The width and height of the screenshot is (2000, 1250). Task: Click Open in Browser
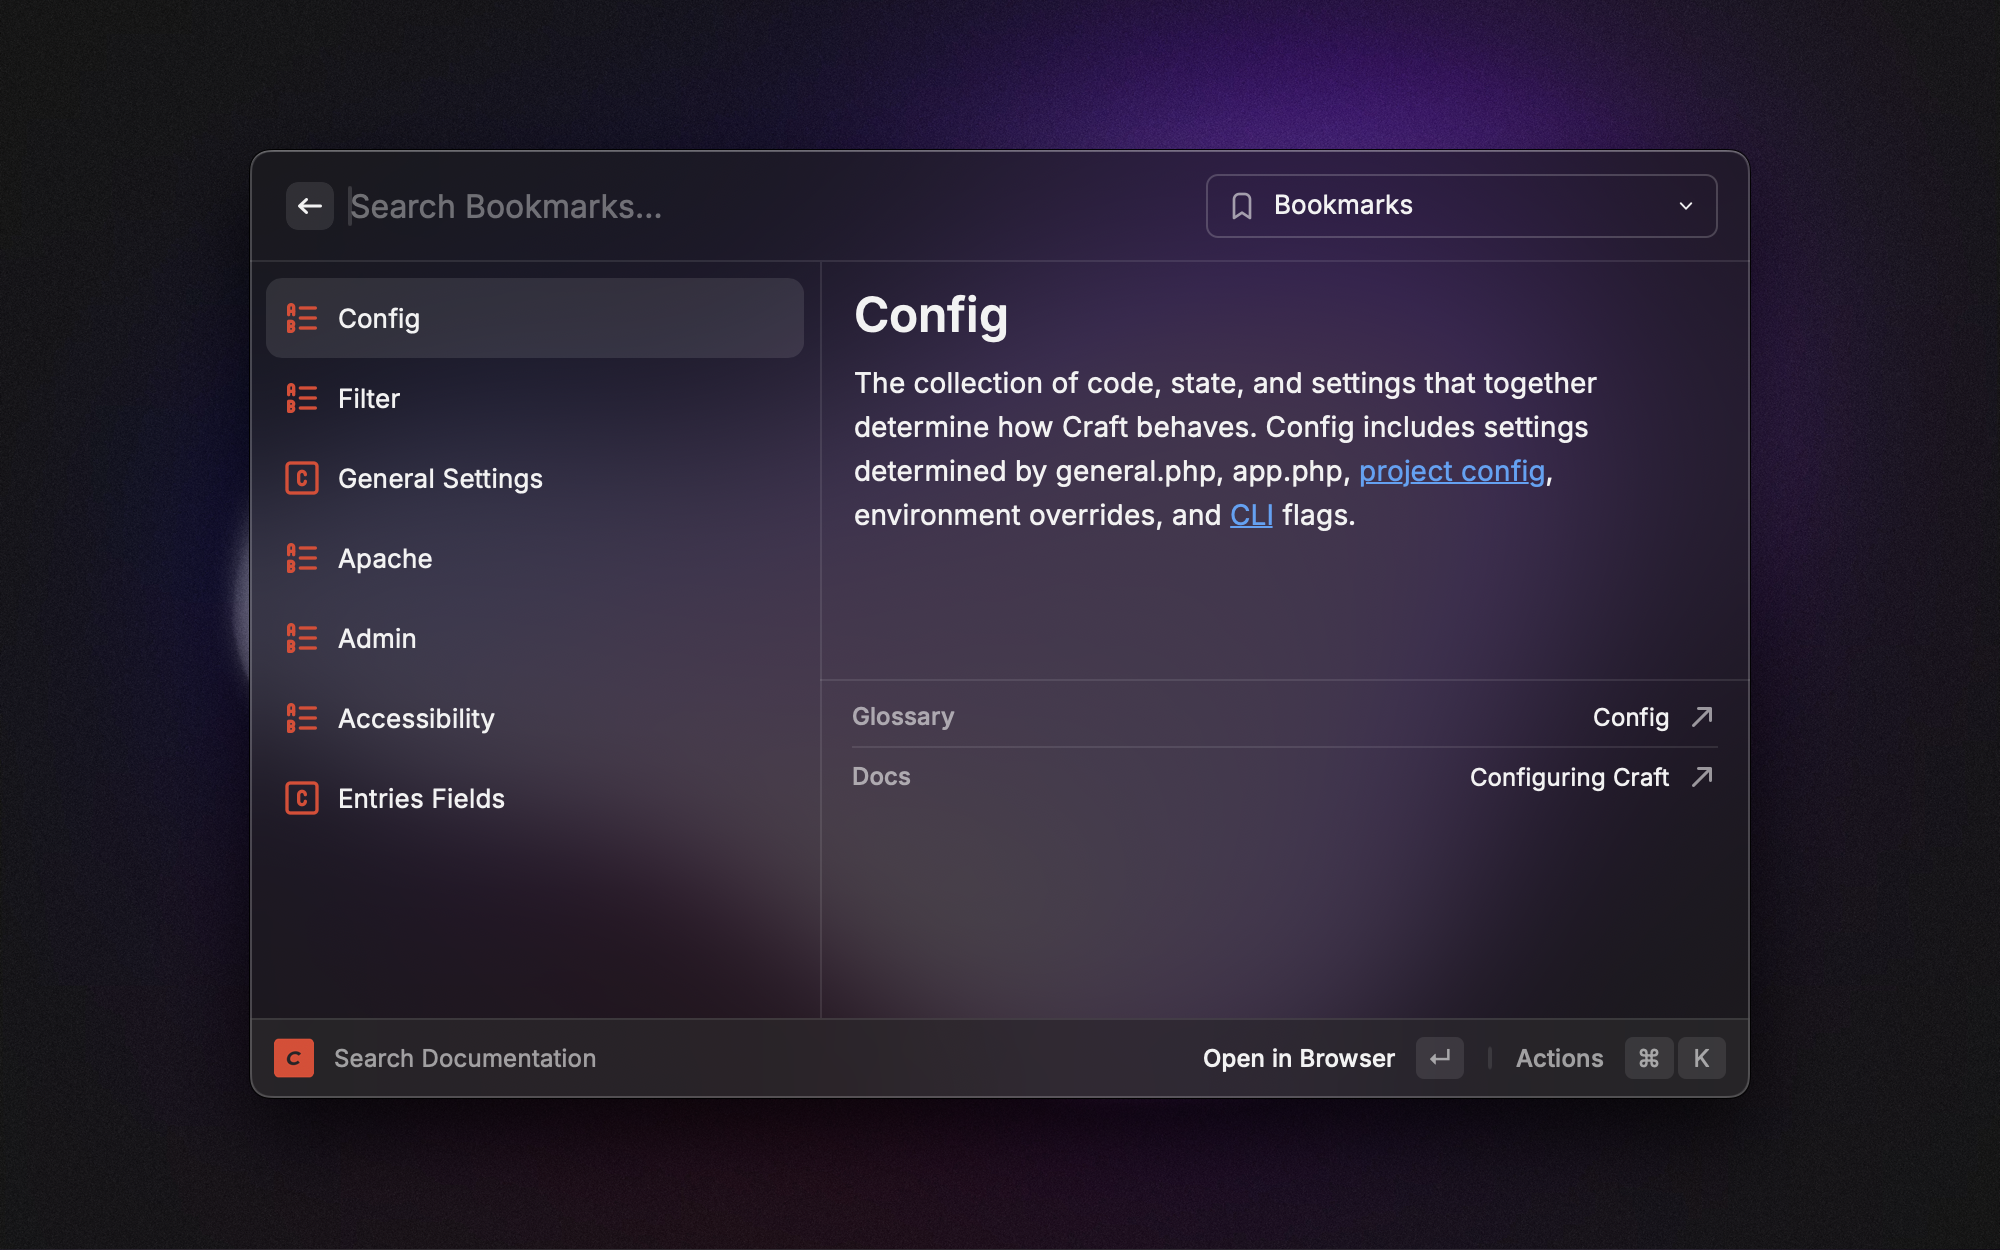(1298, 1058)
